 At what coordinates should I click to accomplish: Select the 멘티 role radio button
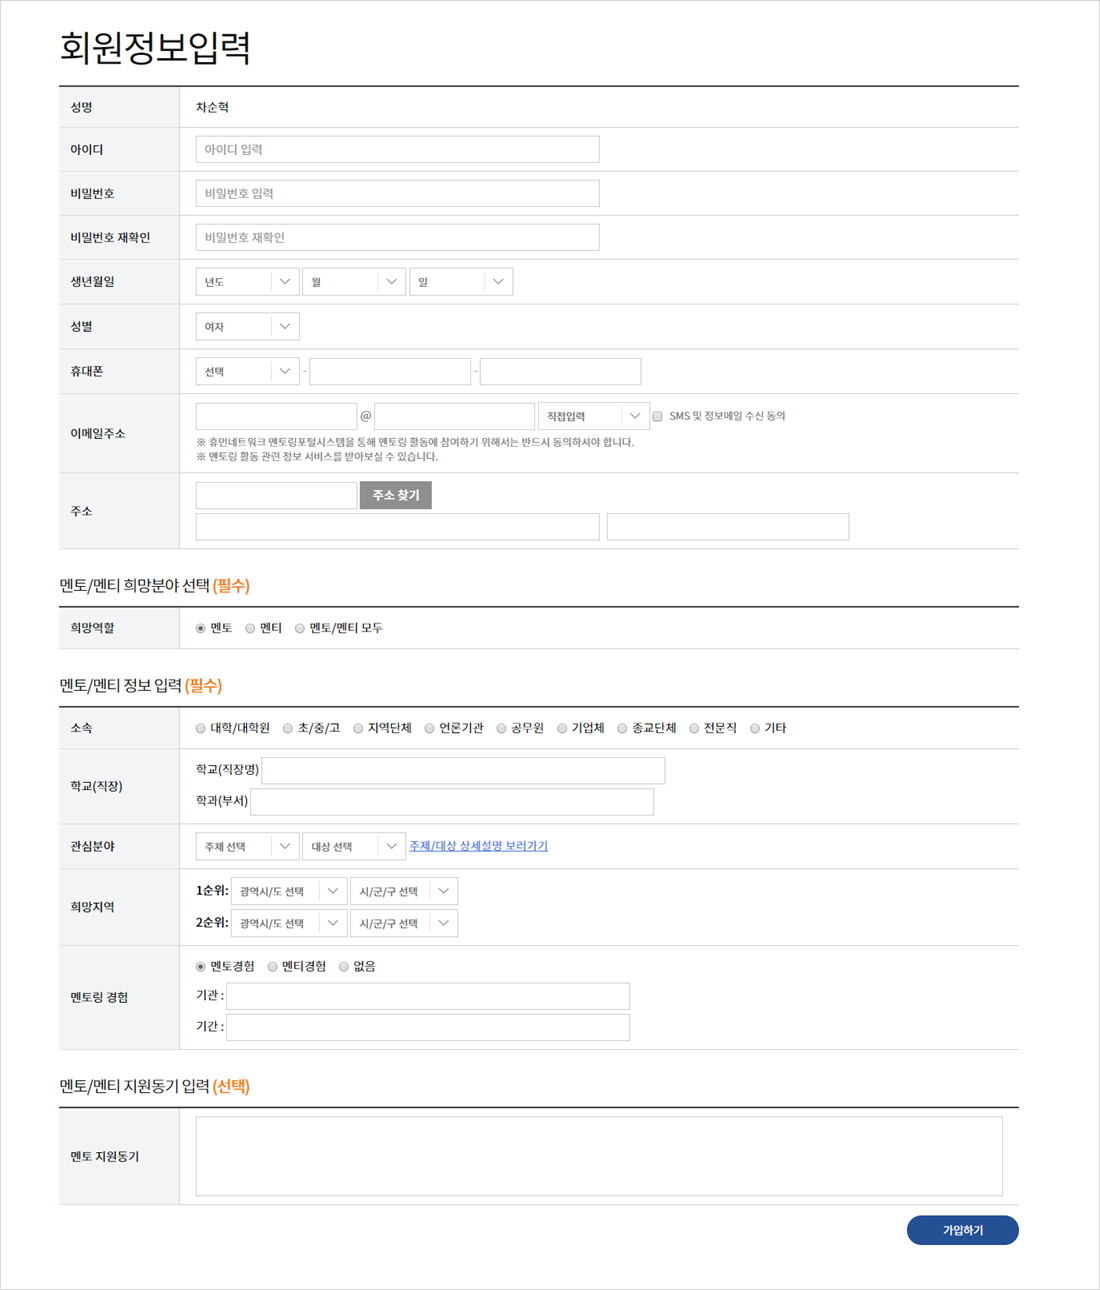pyautogui.click(x=251, y=629)
